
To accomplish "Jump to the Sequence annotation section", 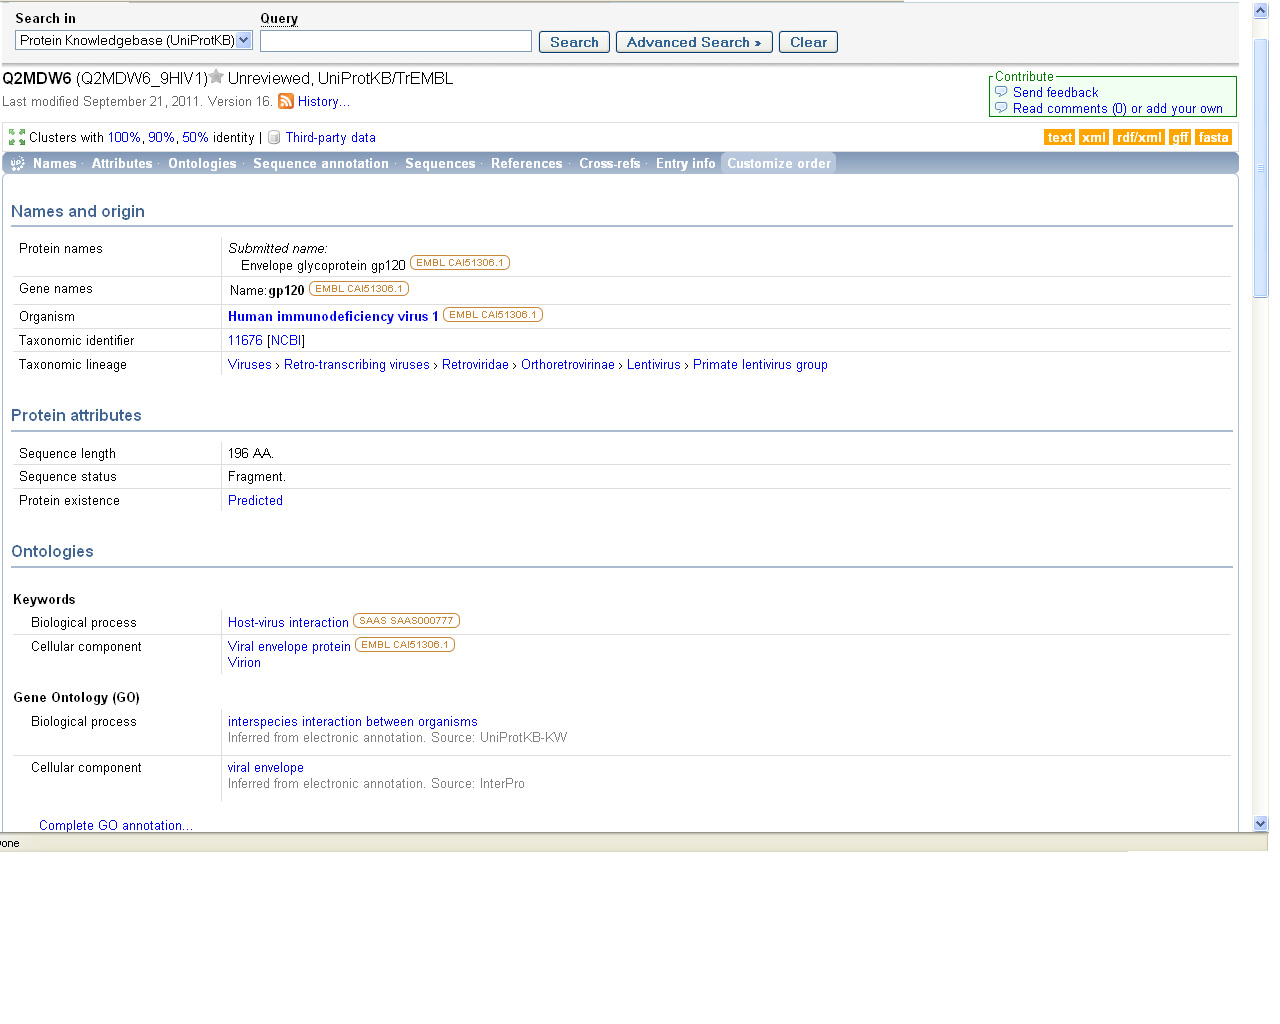I will pyautogui.click(x=320, y=163).
